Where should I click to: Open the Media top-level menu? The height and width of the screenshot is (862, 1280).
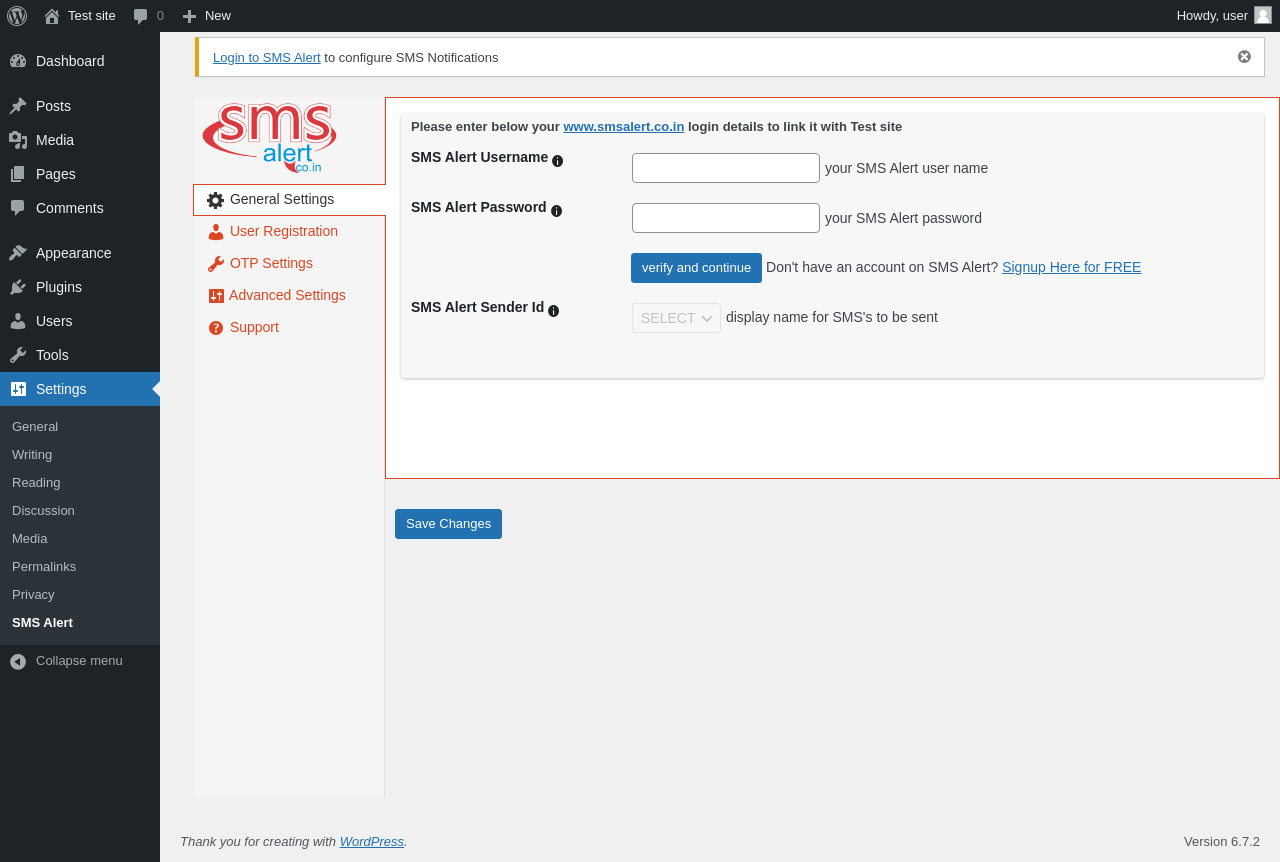(x=80, y=140)
